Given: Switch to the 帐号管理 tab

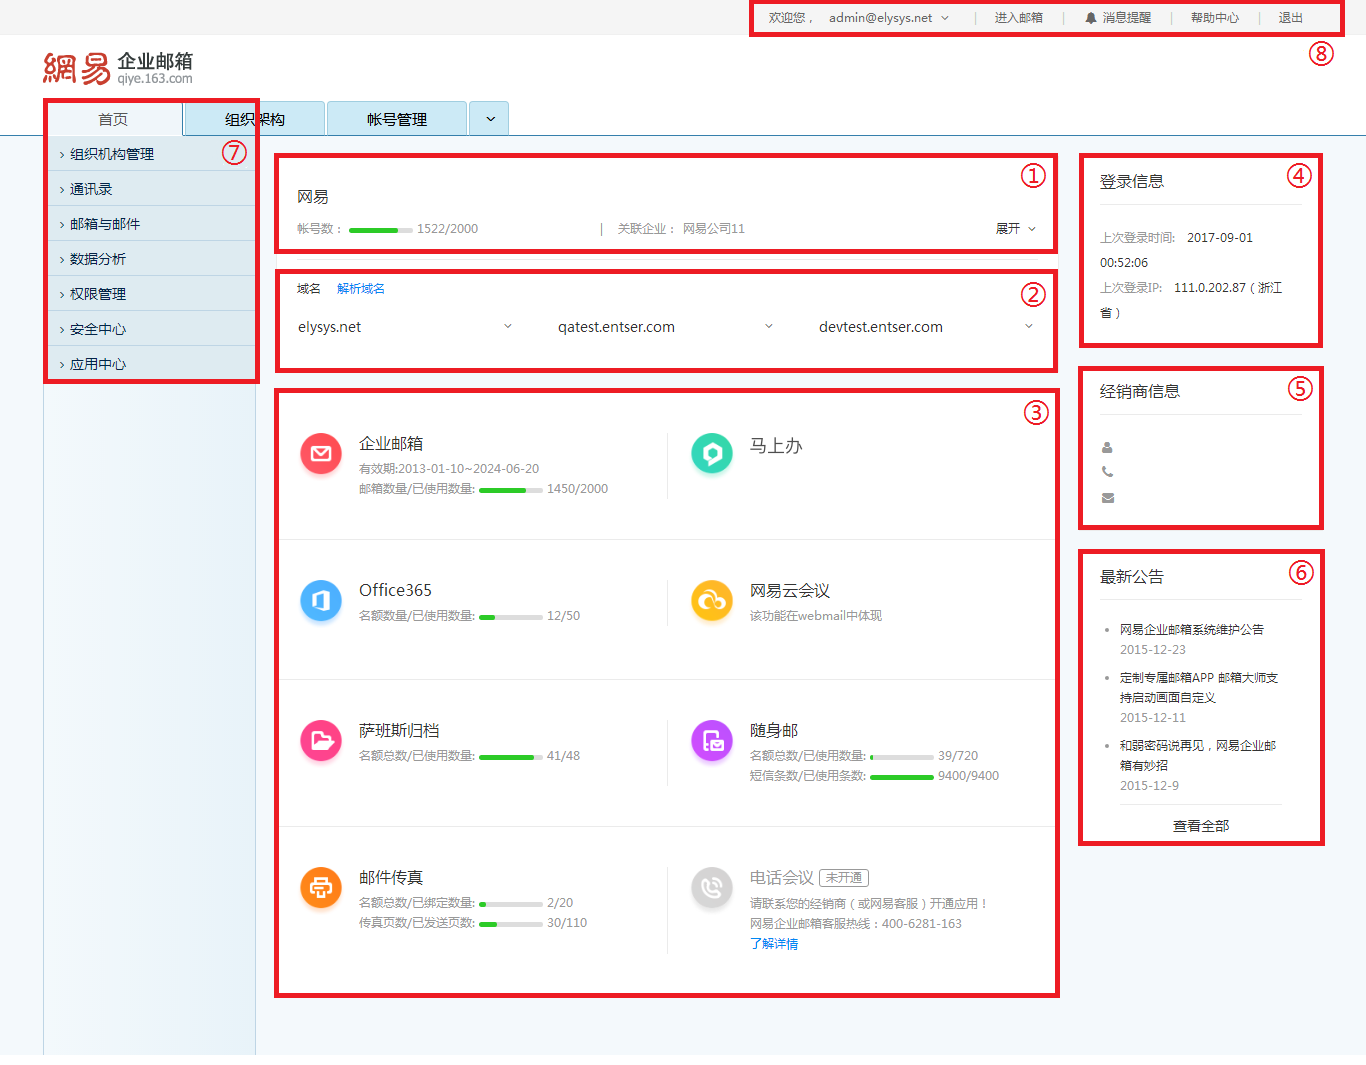Looking at the screenshot, I should click(397, 119).
